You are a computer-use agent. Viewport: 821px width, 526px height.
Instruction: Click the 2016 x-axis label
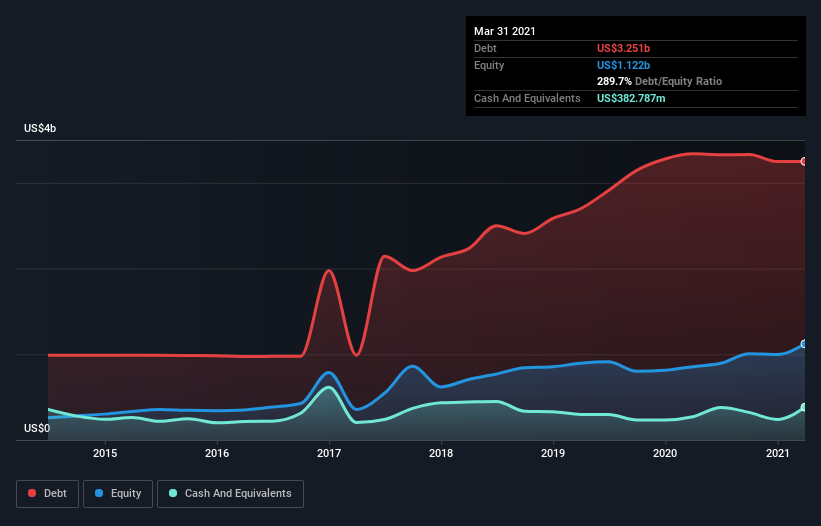click(x=217, y=453)
